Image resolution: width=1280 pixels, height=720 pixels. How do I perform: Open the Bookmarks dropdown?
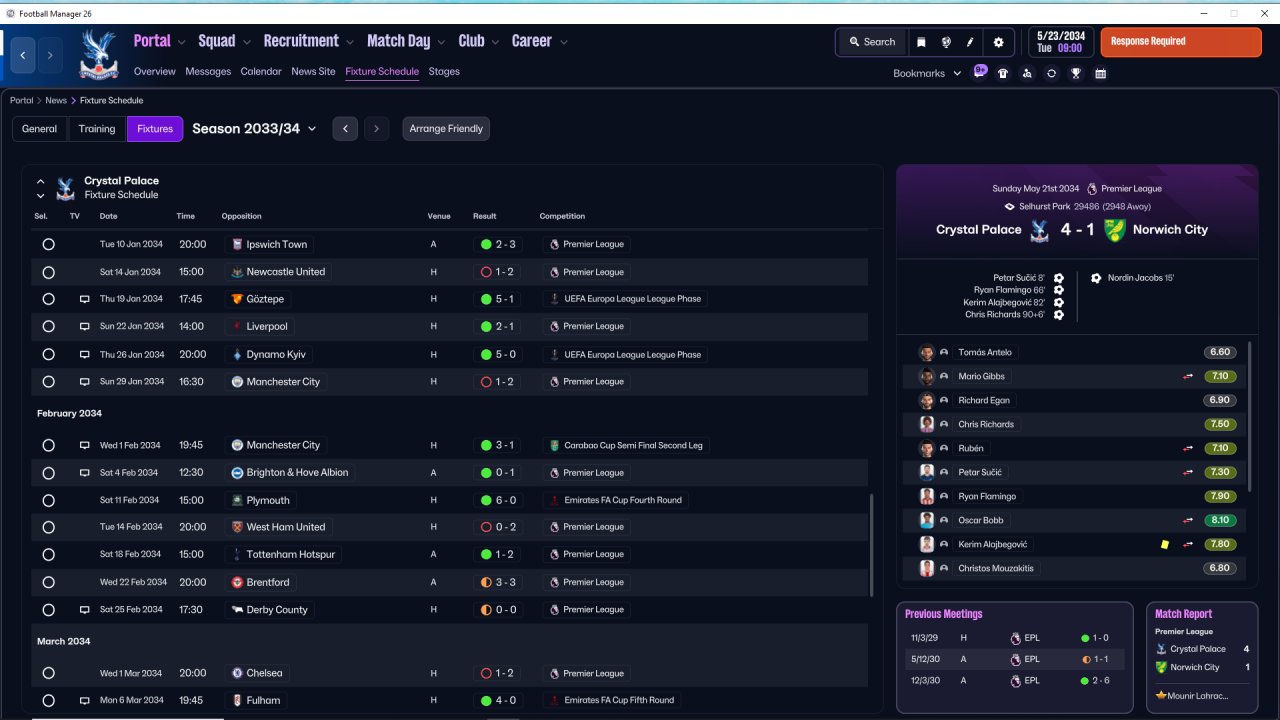click(927, 73)
